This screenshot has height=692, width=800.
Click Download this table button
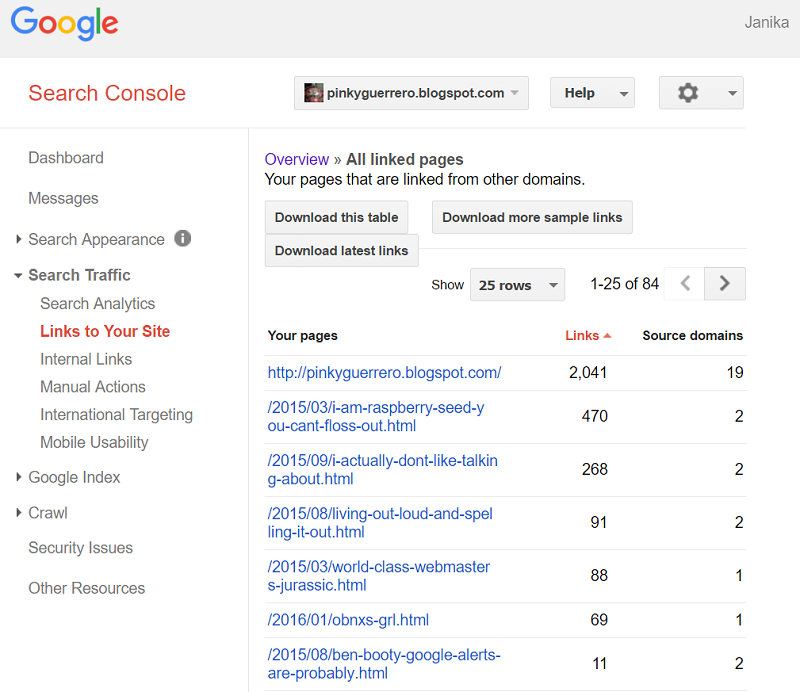click(336, 217)
